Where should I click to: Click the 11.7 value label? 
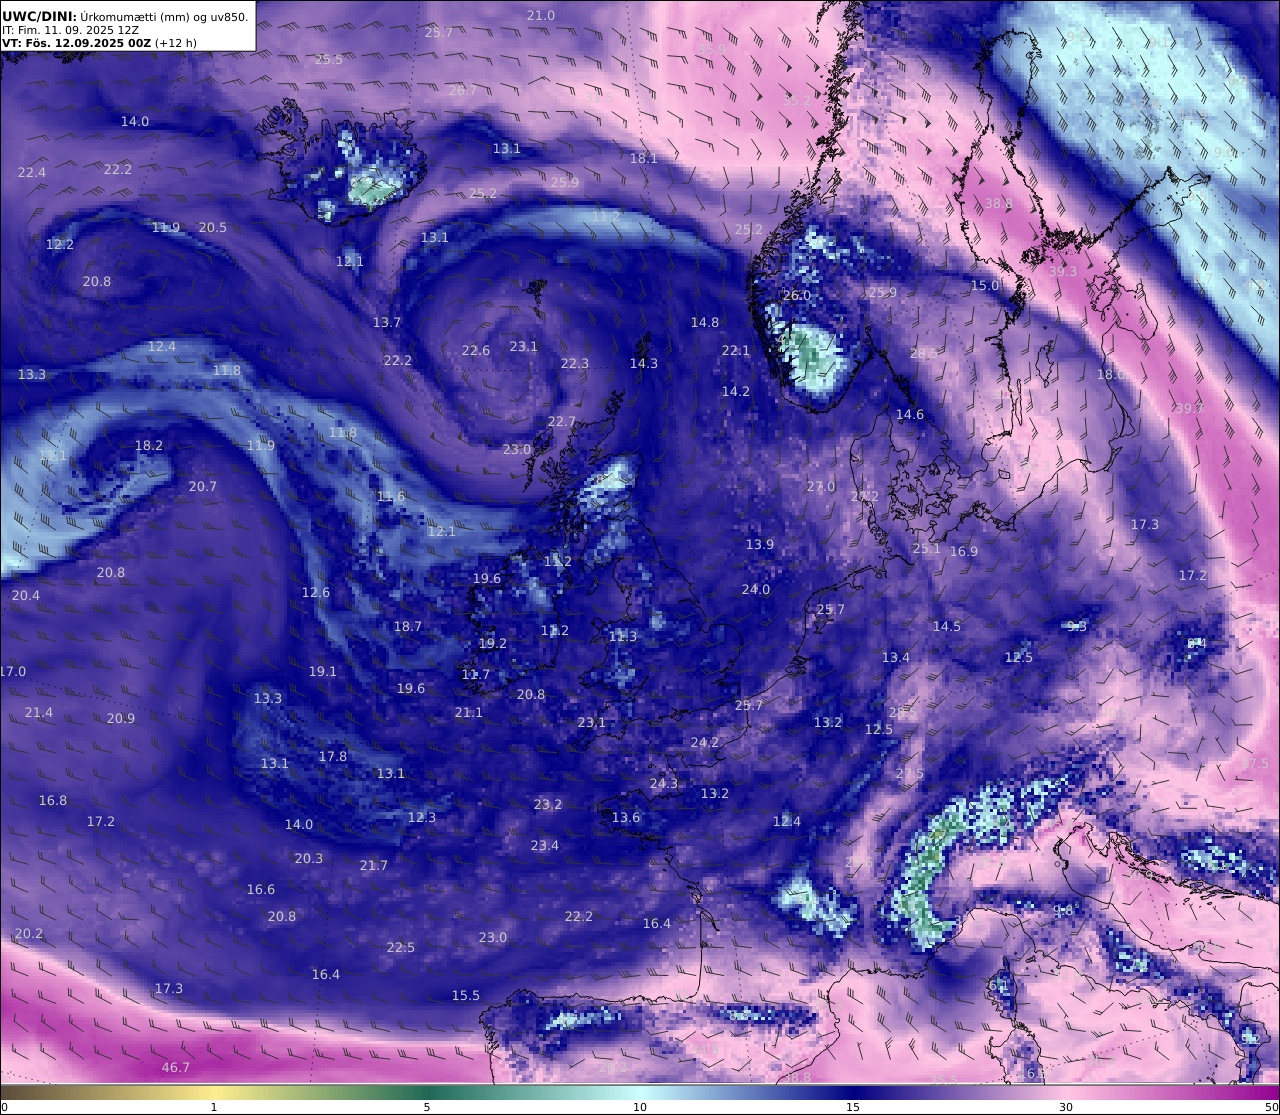pyautogui.click(x=477, y=674)
